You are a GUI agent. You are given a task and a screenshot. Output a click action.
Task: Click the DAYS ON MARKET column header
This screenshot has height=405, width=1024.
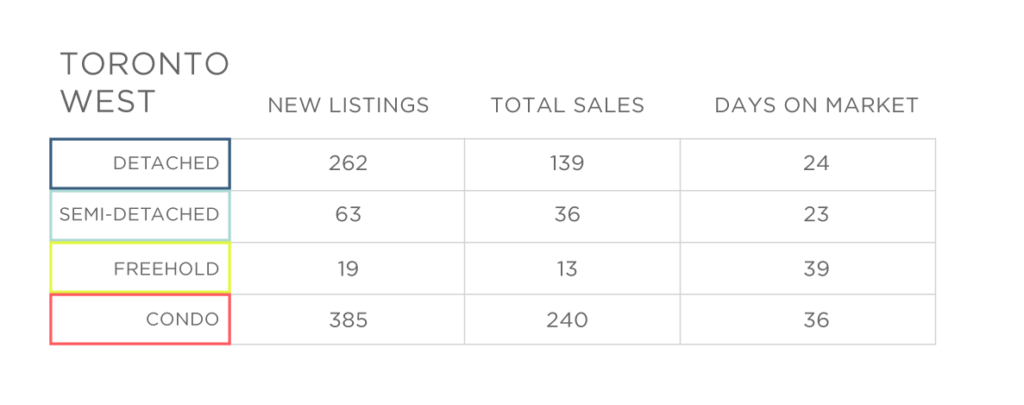coord(816,105)
